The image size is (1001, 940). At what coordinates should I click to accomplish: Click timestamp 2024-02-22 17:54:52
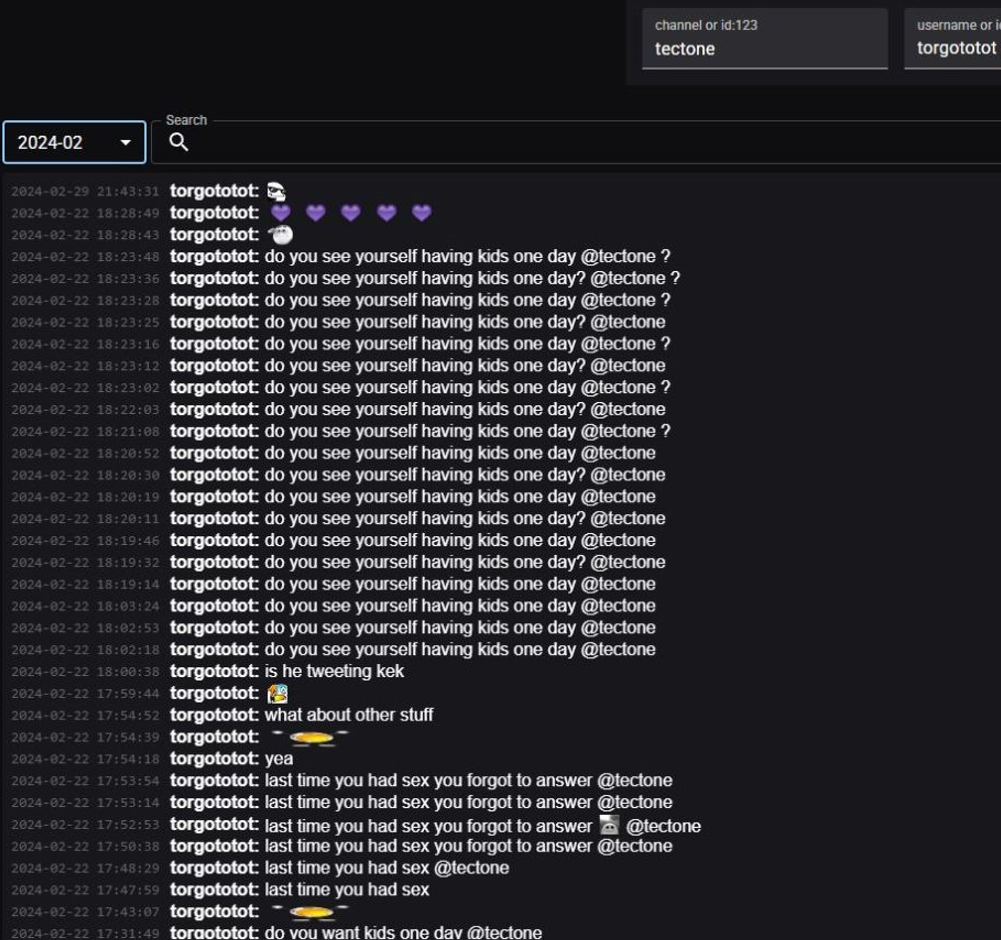[x=85, y=715]
